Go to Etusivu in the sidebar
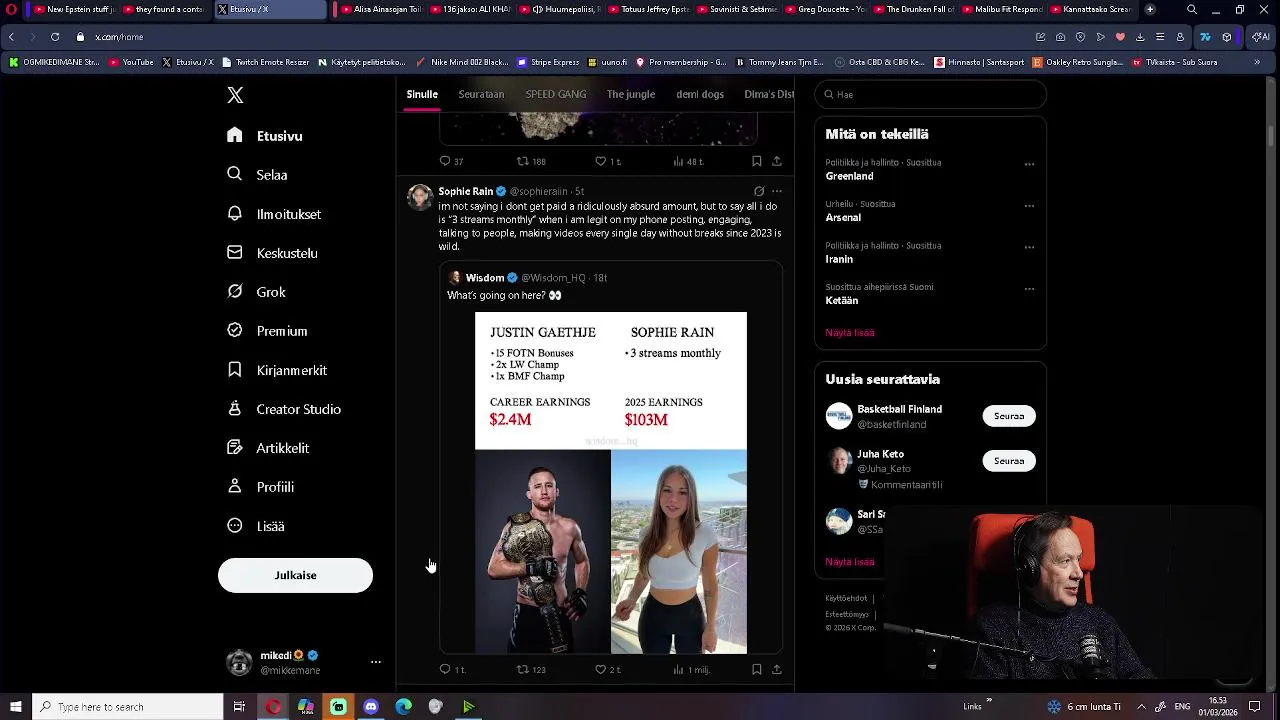Image resolution: width=1280 pixels, height=720 pixels. click(265, 136)
